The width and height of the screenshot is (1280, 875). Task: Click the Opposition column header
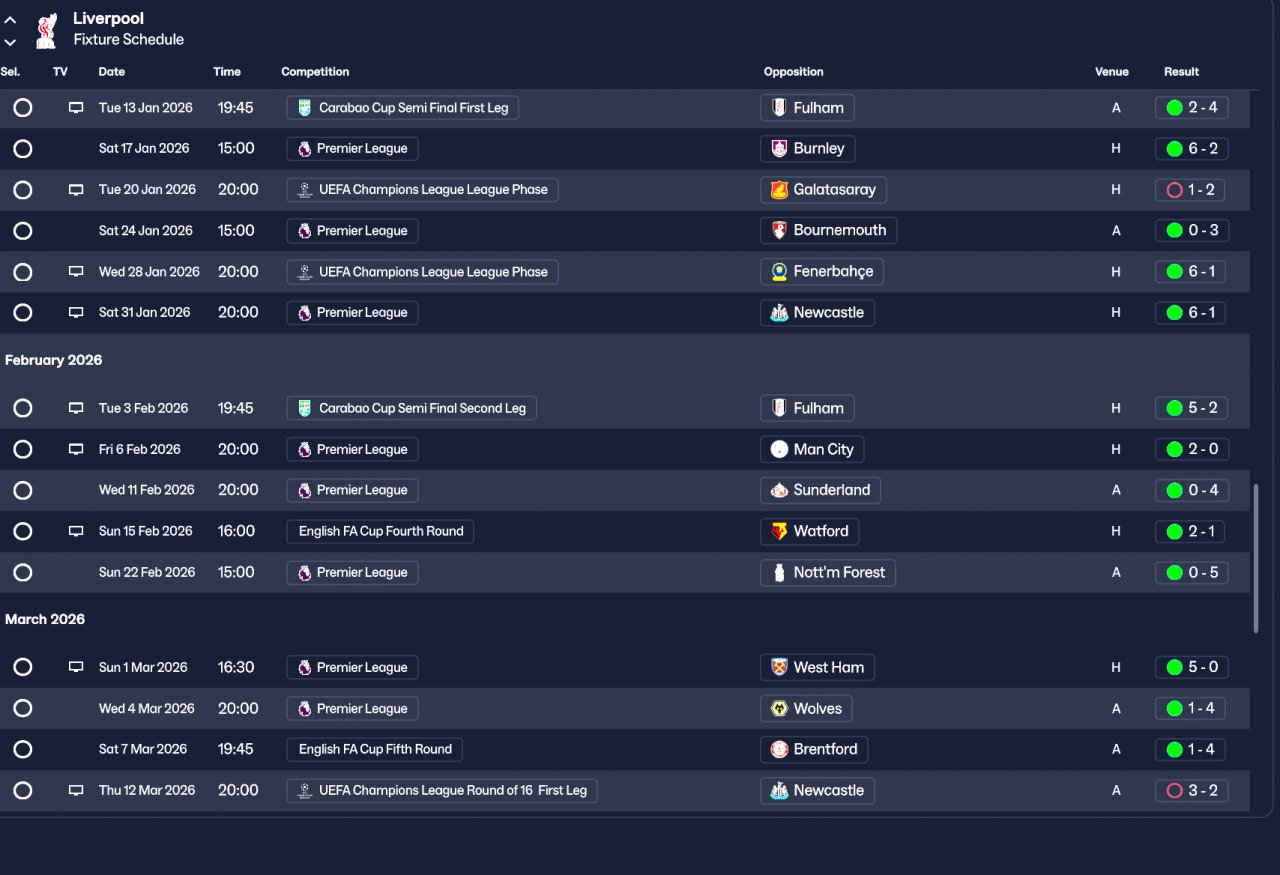point(794,72)
